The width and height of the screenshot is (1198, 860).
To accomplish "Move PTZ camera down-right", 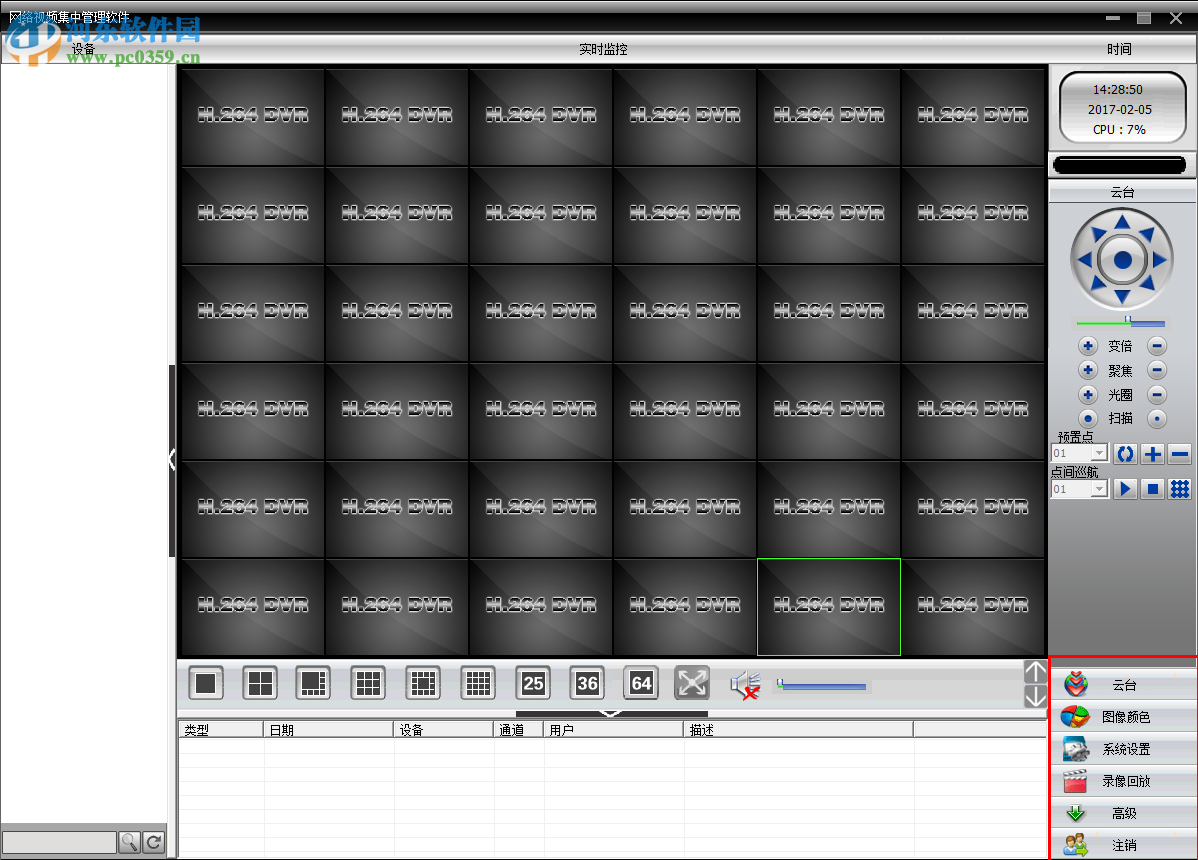I will 1146,284.
